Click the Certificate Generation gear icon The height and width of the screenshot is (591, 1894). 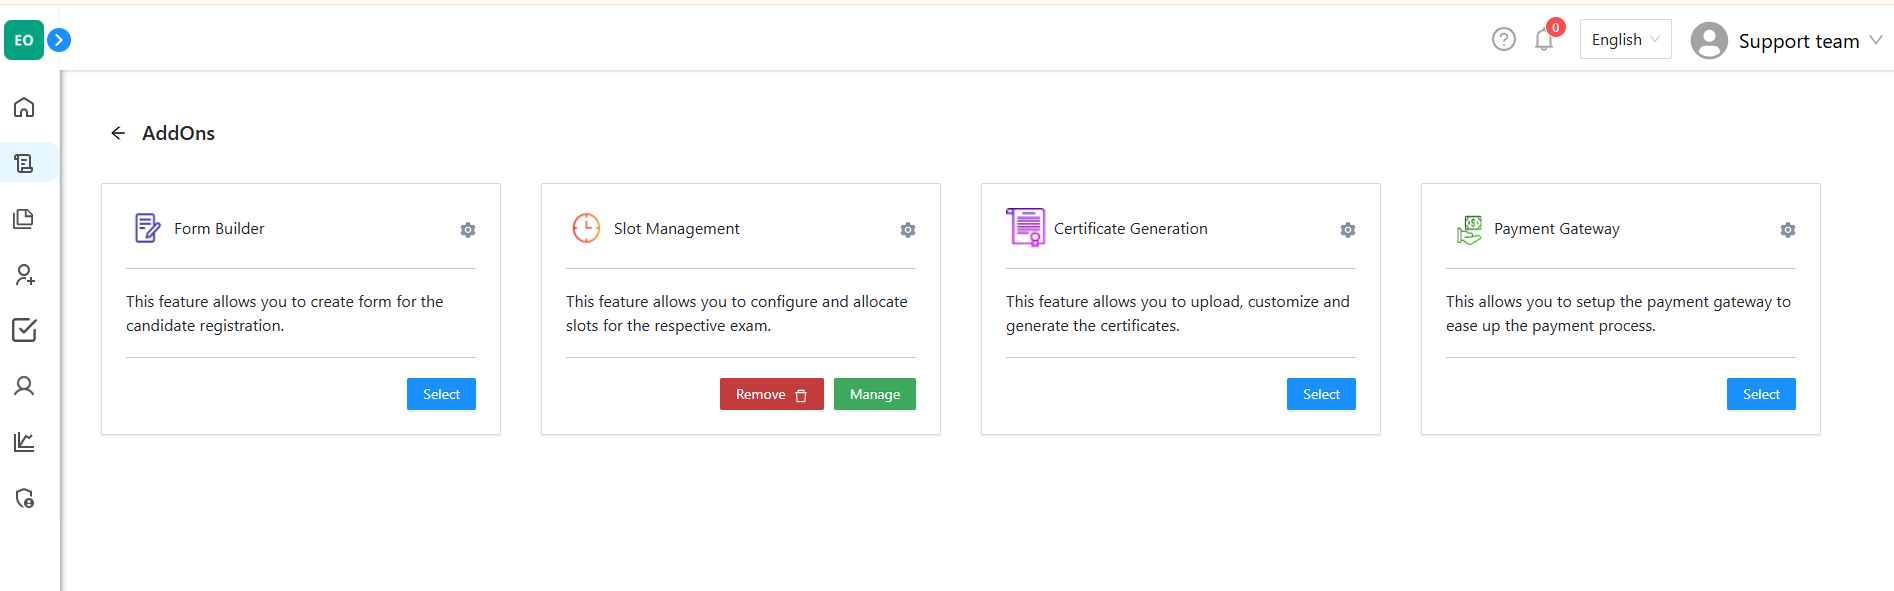point(1348,230)
